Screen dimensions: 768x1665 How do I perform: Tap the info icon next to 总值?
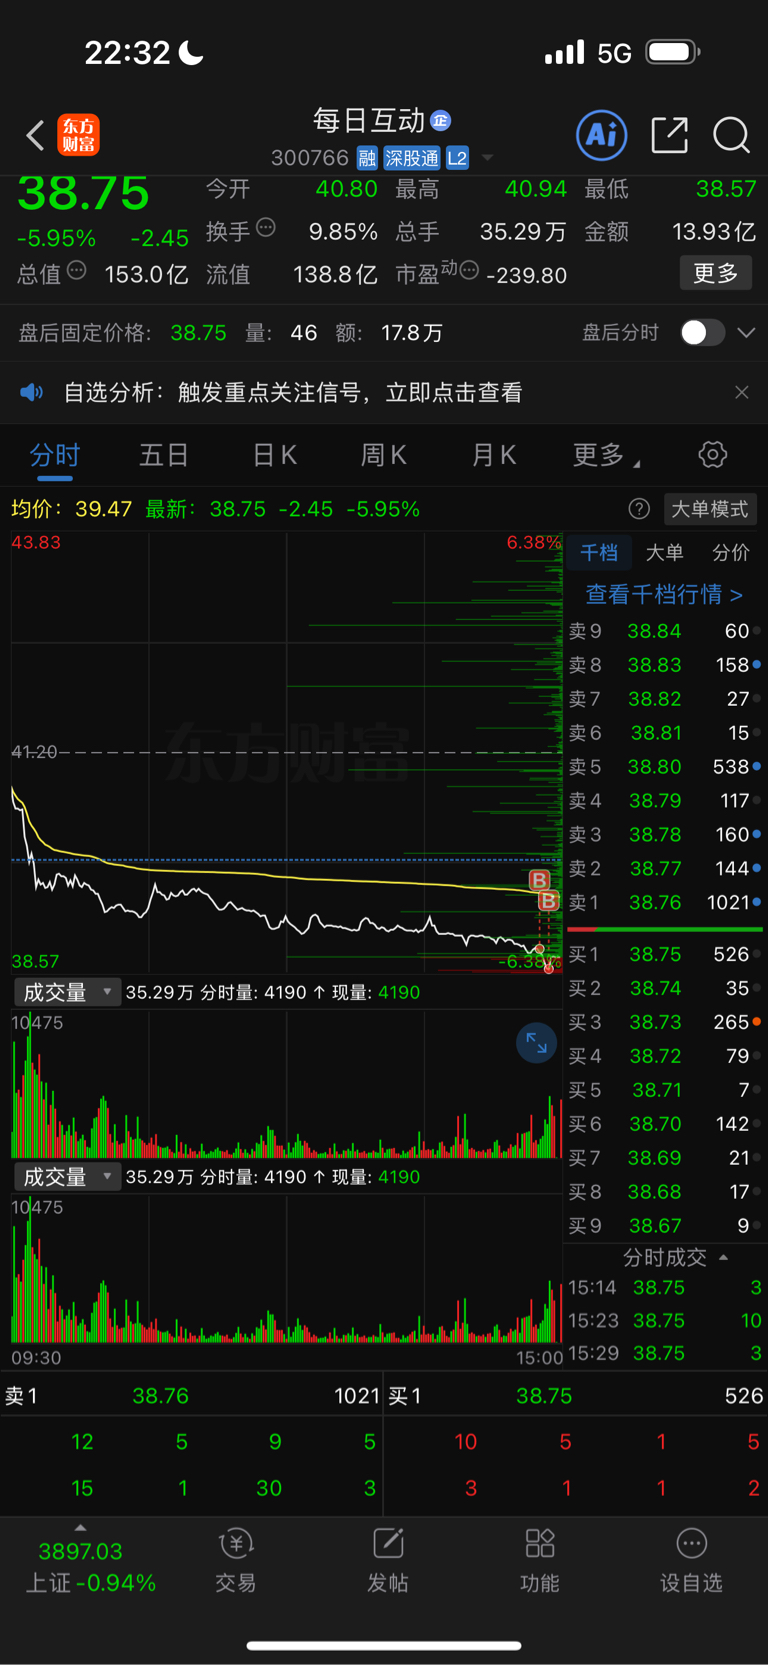tap(77, 271)
